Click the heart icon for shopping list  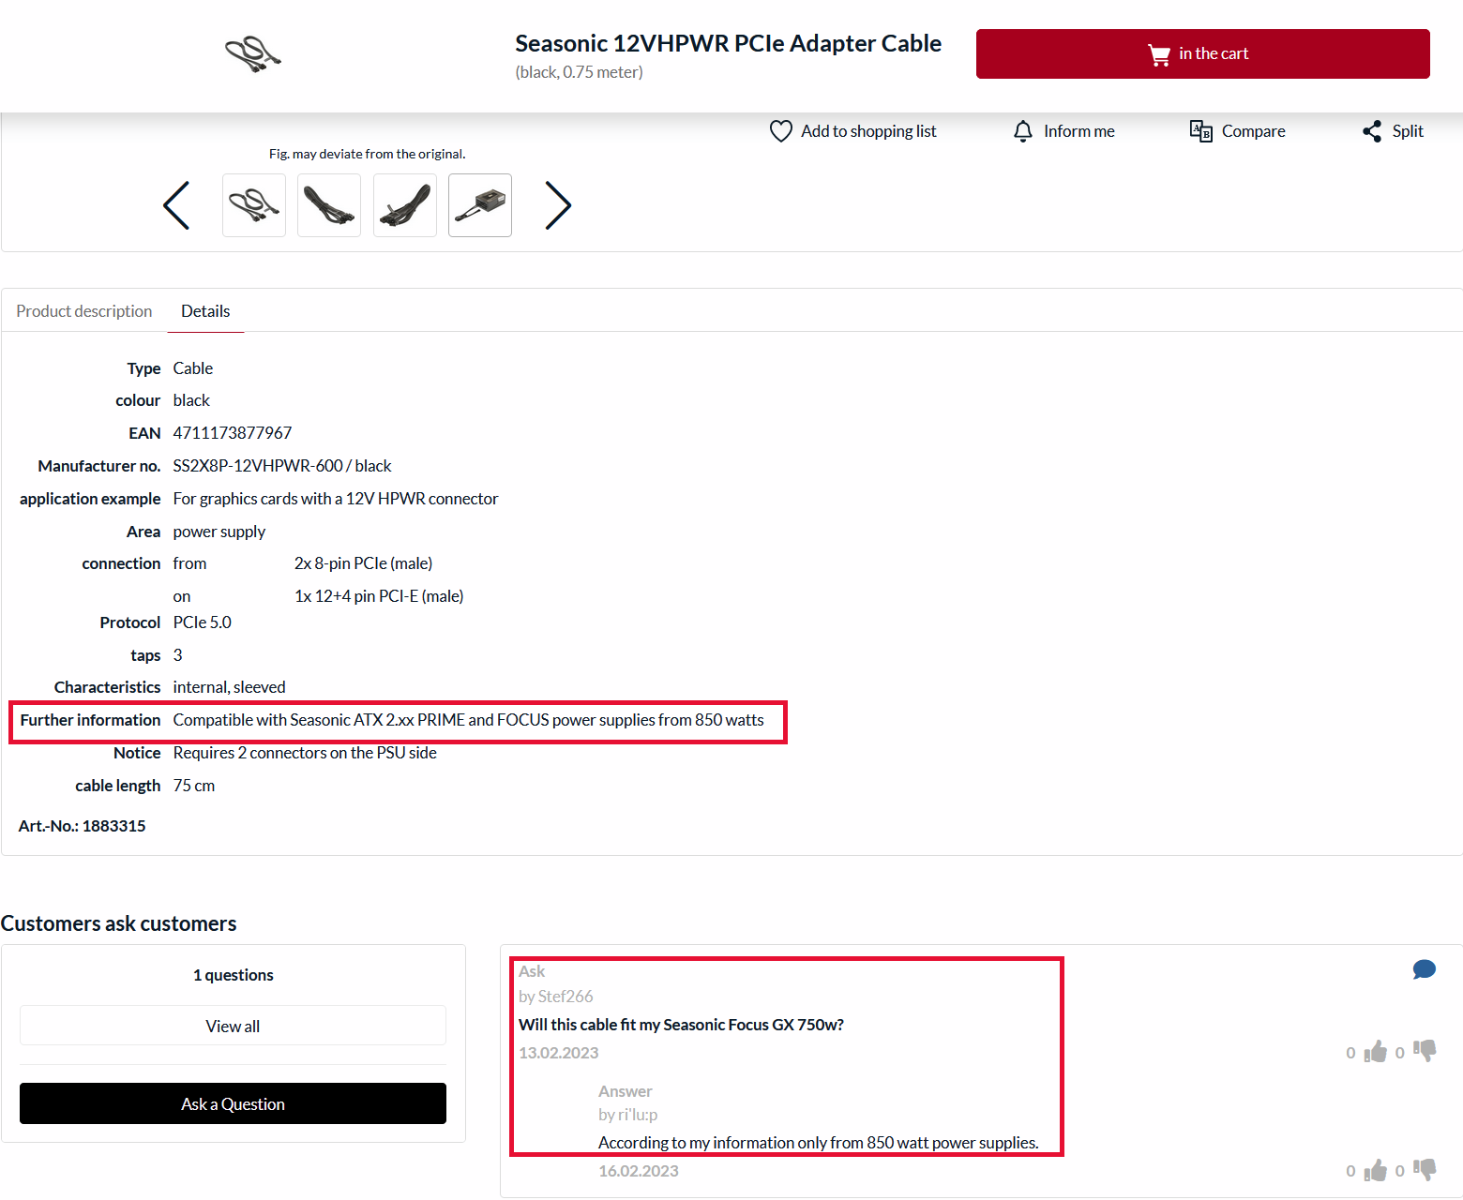pos(781,131)
